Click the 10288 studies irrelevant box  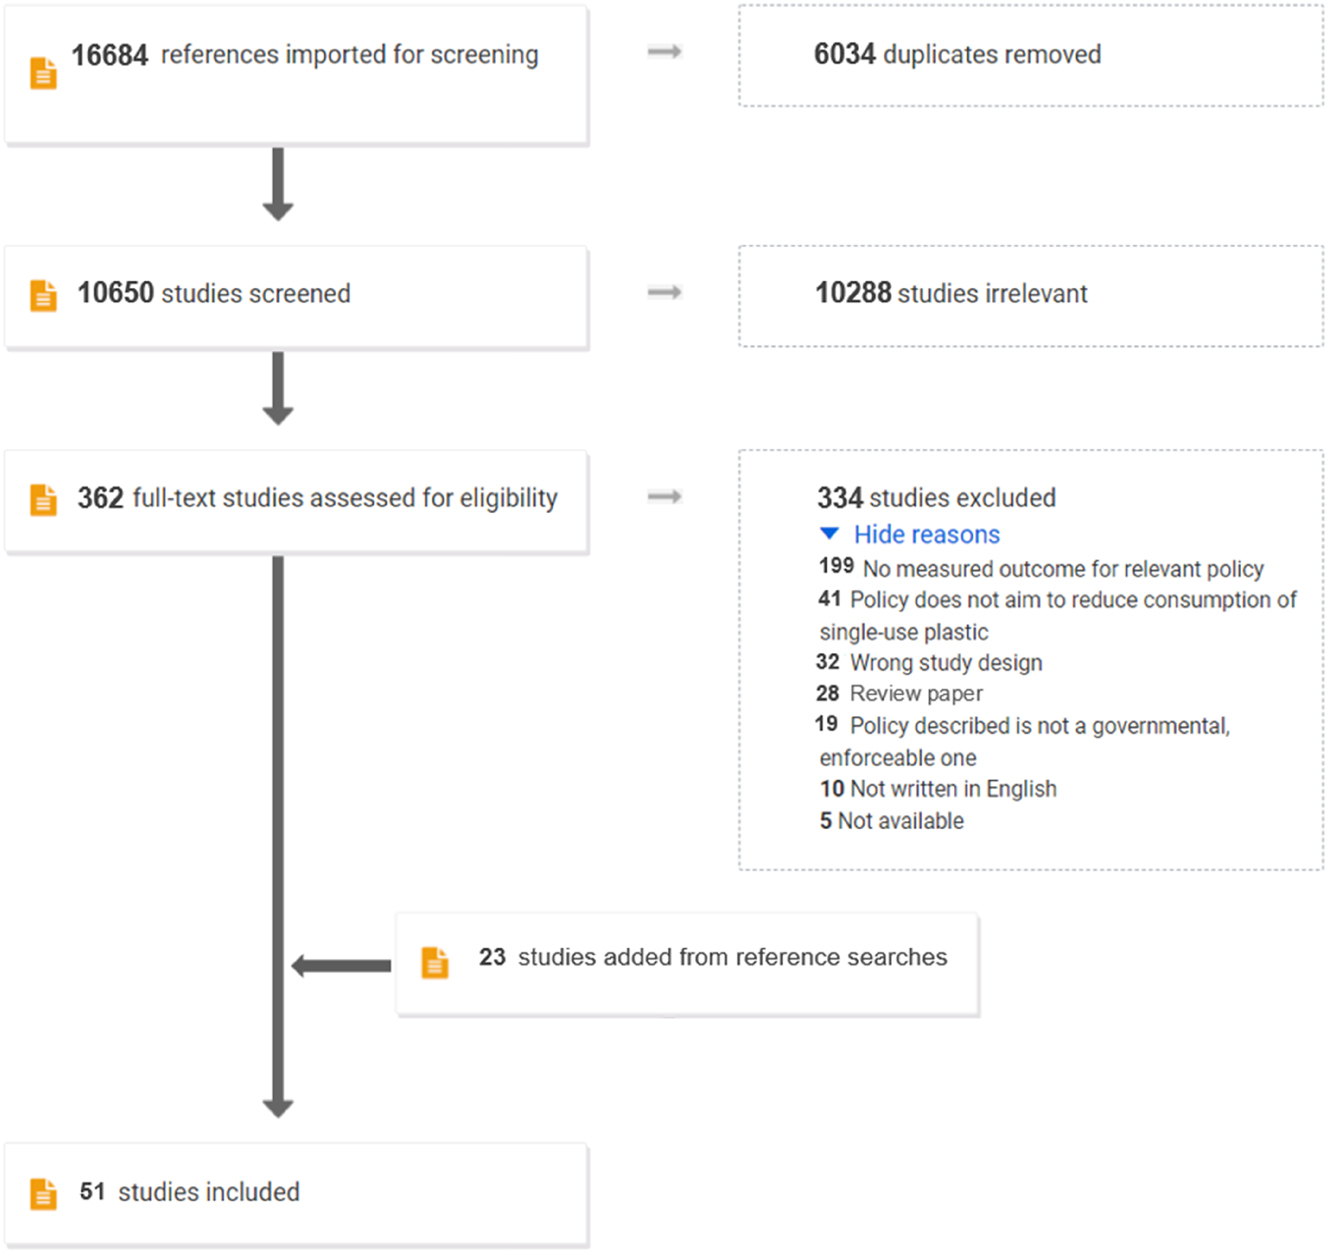click(x=1030, y=295)
